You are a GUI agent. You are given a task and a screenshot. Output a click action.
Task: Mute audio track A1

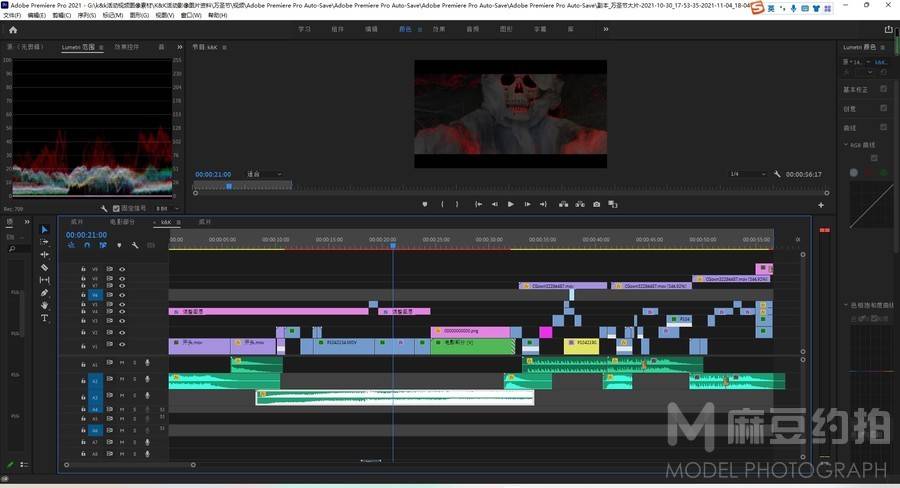tap(122, 363)
